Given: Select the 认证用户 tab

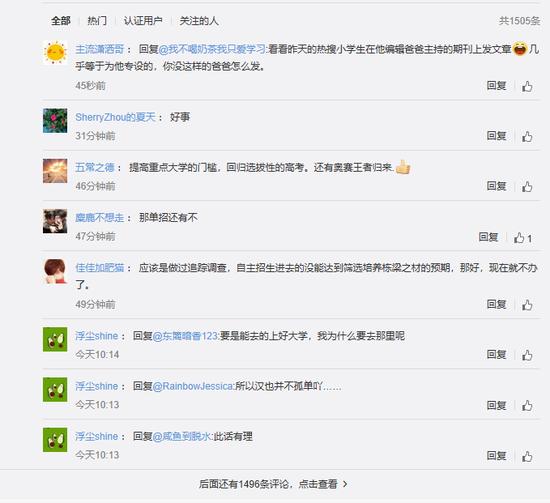Looking at the screenshot, I should point(143,21).
